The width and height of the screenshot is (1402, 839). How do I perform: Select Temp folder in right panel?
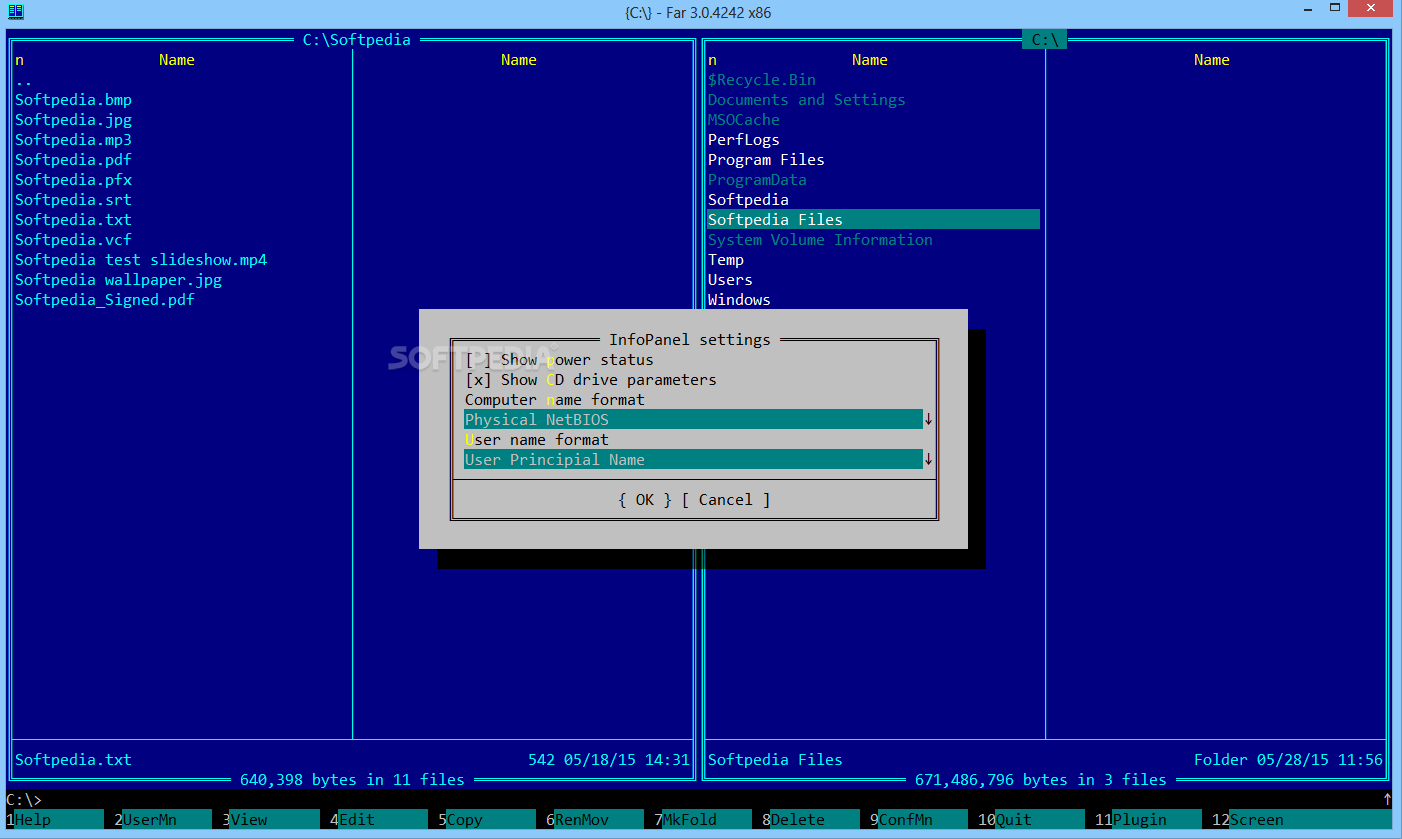(x=726, y=260)
